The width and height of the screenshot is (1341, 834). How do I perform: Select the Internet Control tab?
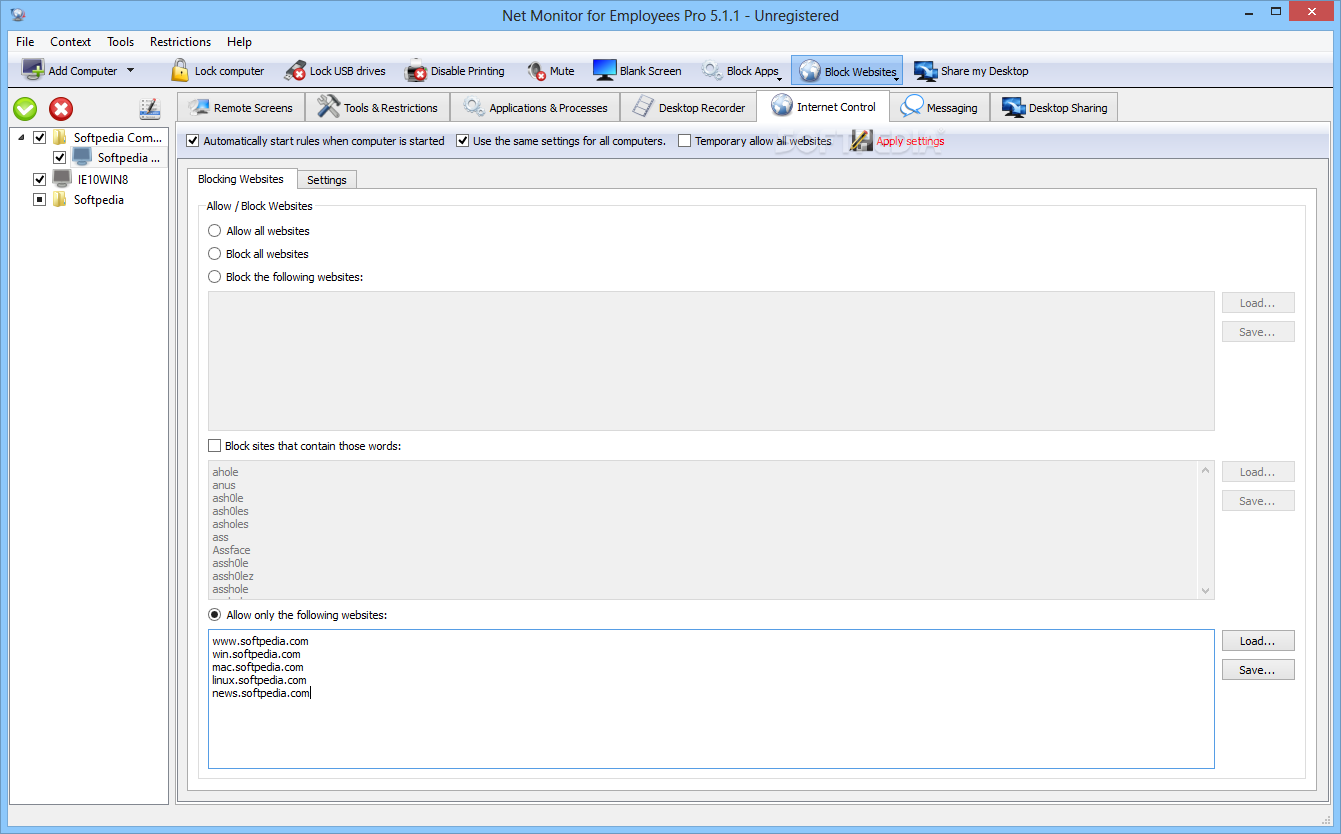[823, 106]
